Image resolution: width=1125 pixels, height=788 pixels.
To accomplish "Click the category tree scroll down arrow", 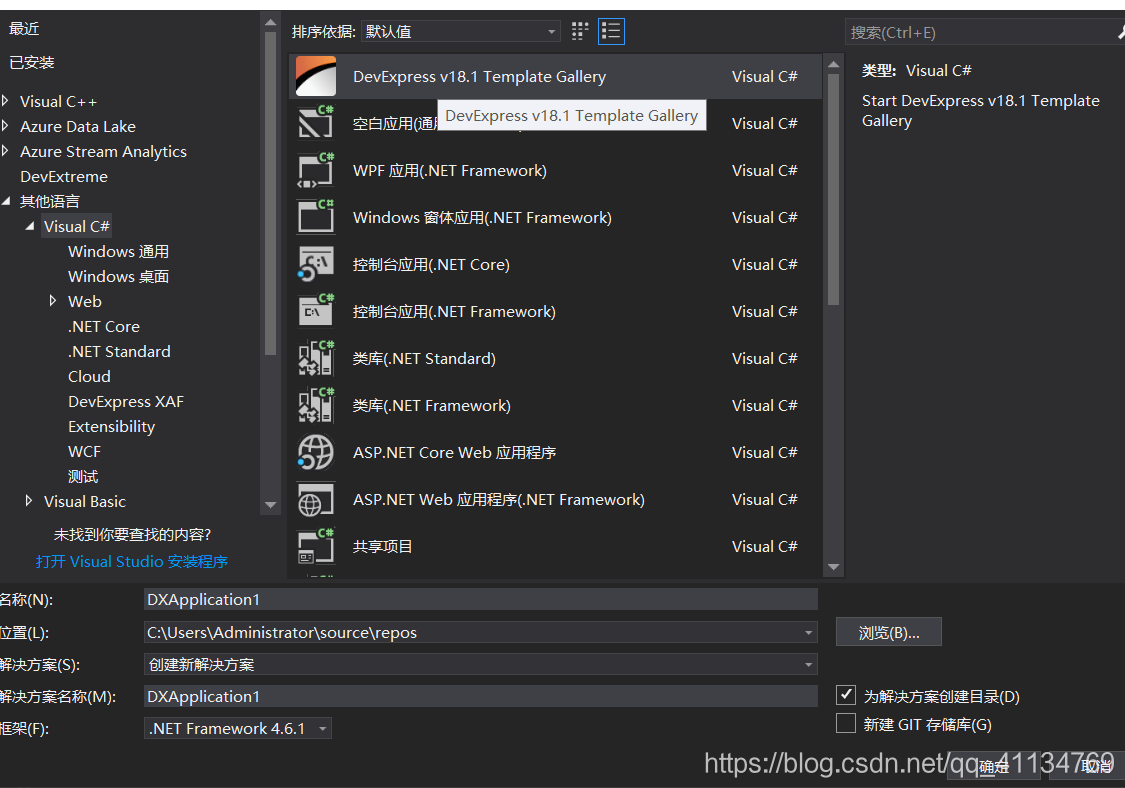I will pyautogui.click(x=270, y=505).
